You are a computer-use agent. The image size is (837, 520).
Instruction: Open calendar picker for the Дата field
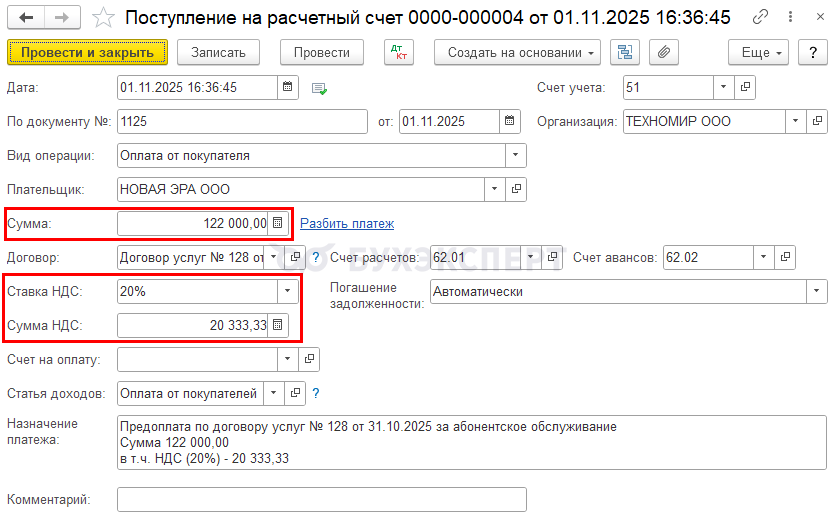click(287, 87)
